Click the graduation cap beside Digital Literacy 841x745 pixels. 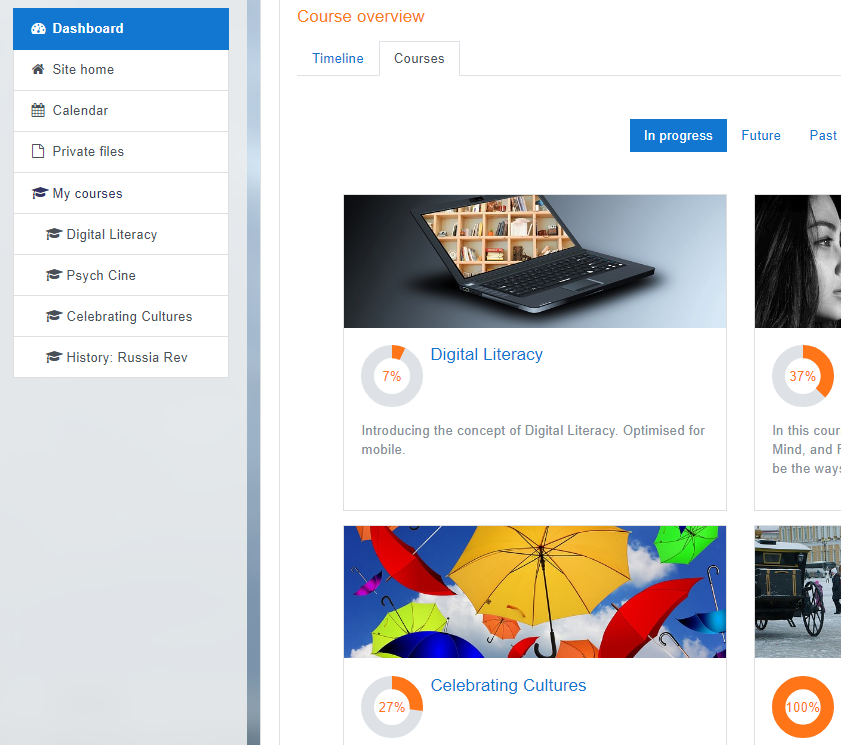coord(54,234)
